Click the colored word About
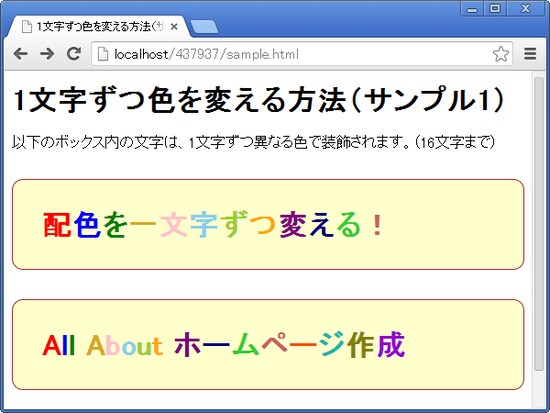550x413 pixels. coord(125,346)
